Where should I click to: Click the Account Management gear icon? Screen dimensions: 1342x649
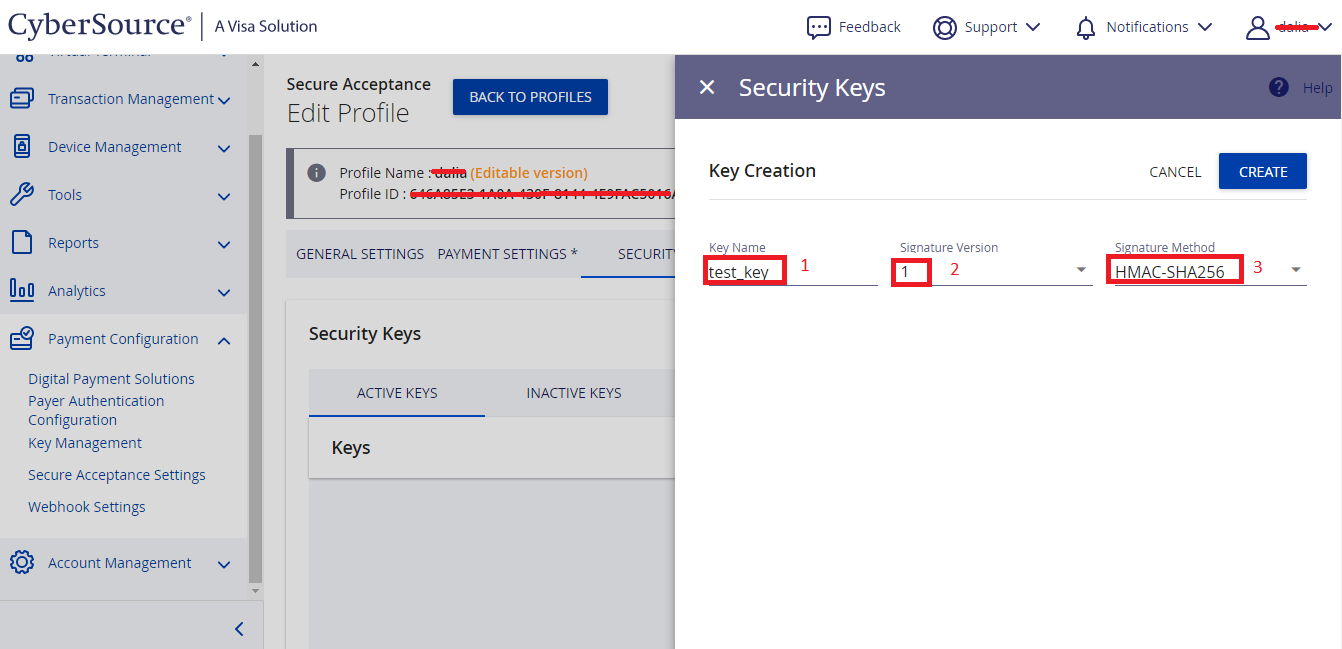(x=22, y=562)
